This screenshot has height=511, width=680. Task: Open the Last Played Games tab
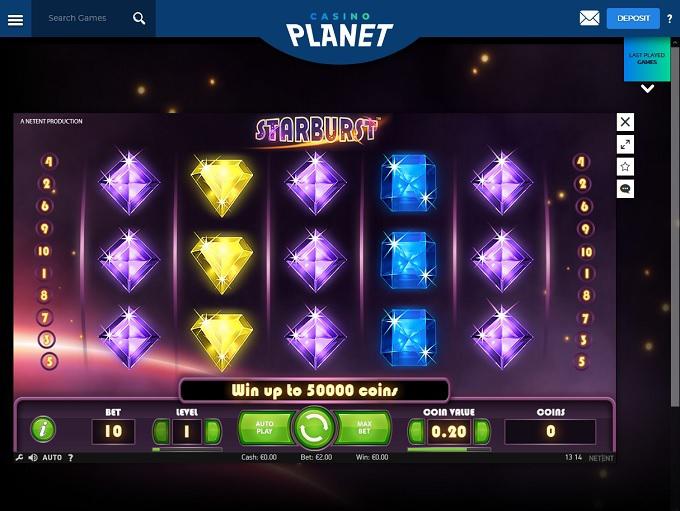[x=647, y=59]
